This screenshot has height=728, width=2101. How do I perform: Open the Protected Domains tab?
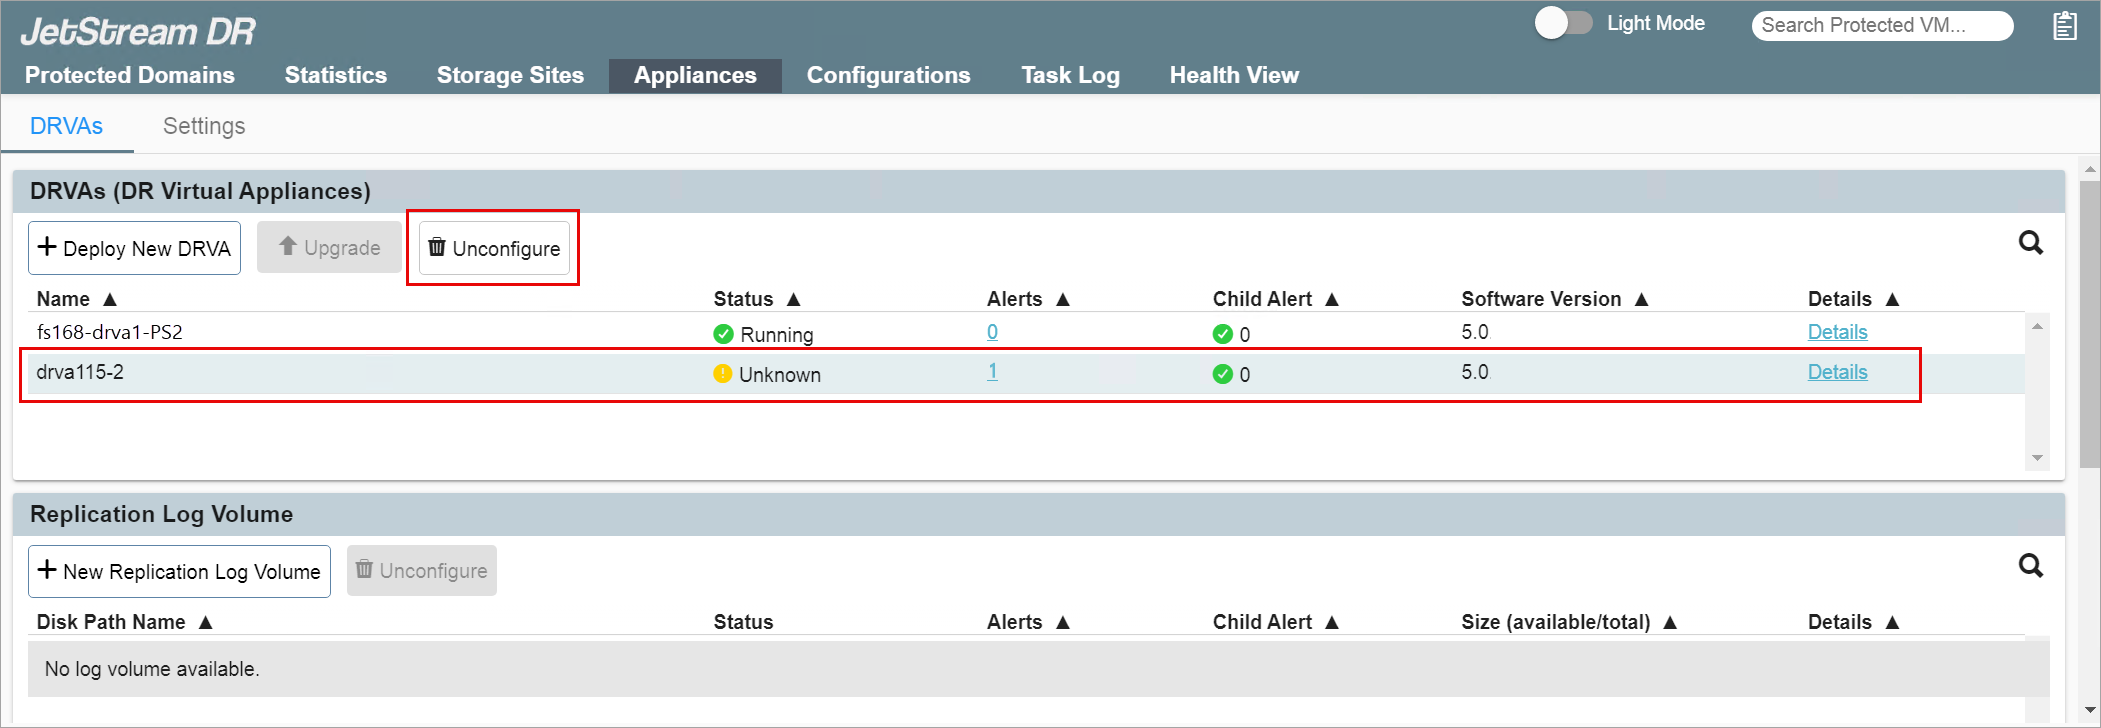pyautogui.click(x=130, y=75)
